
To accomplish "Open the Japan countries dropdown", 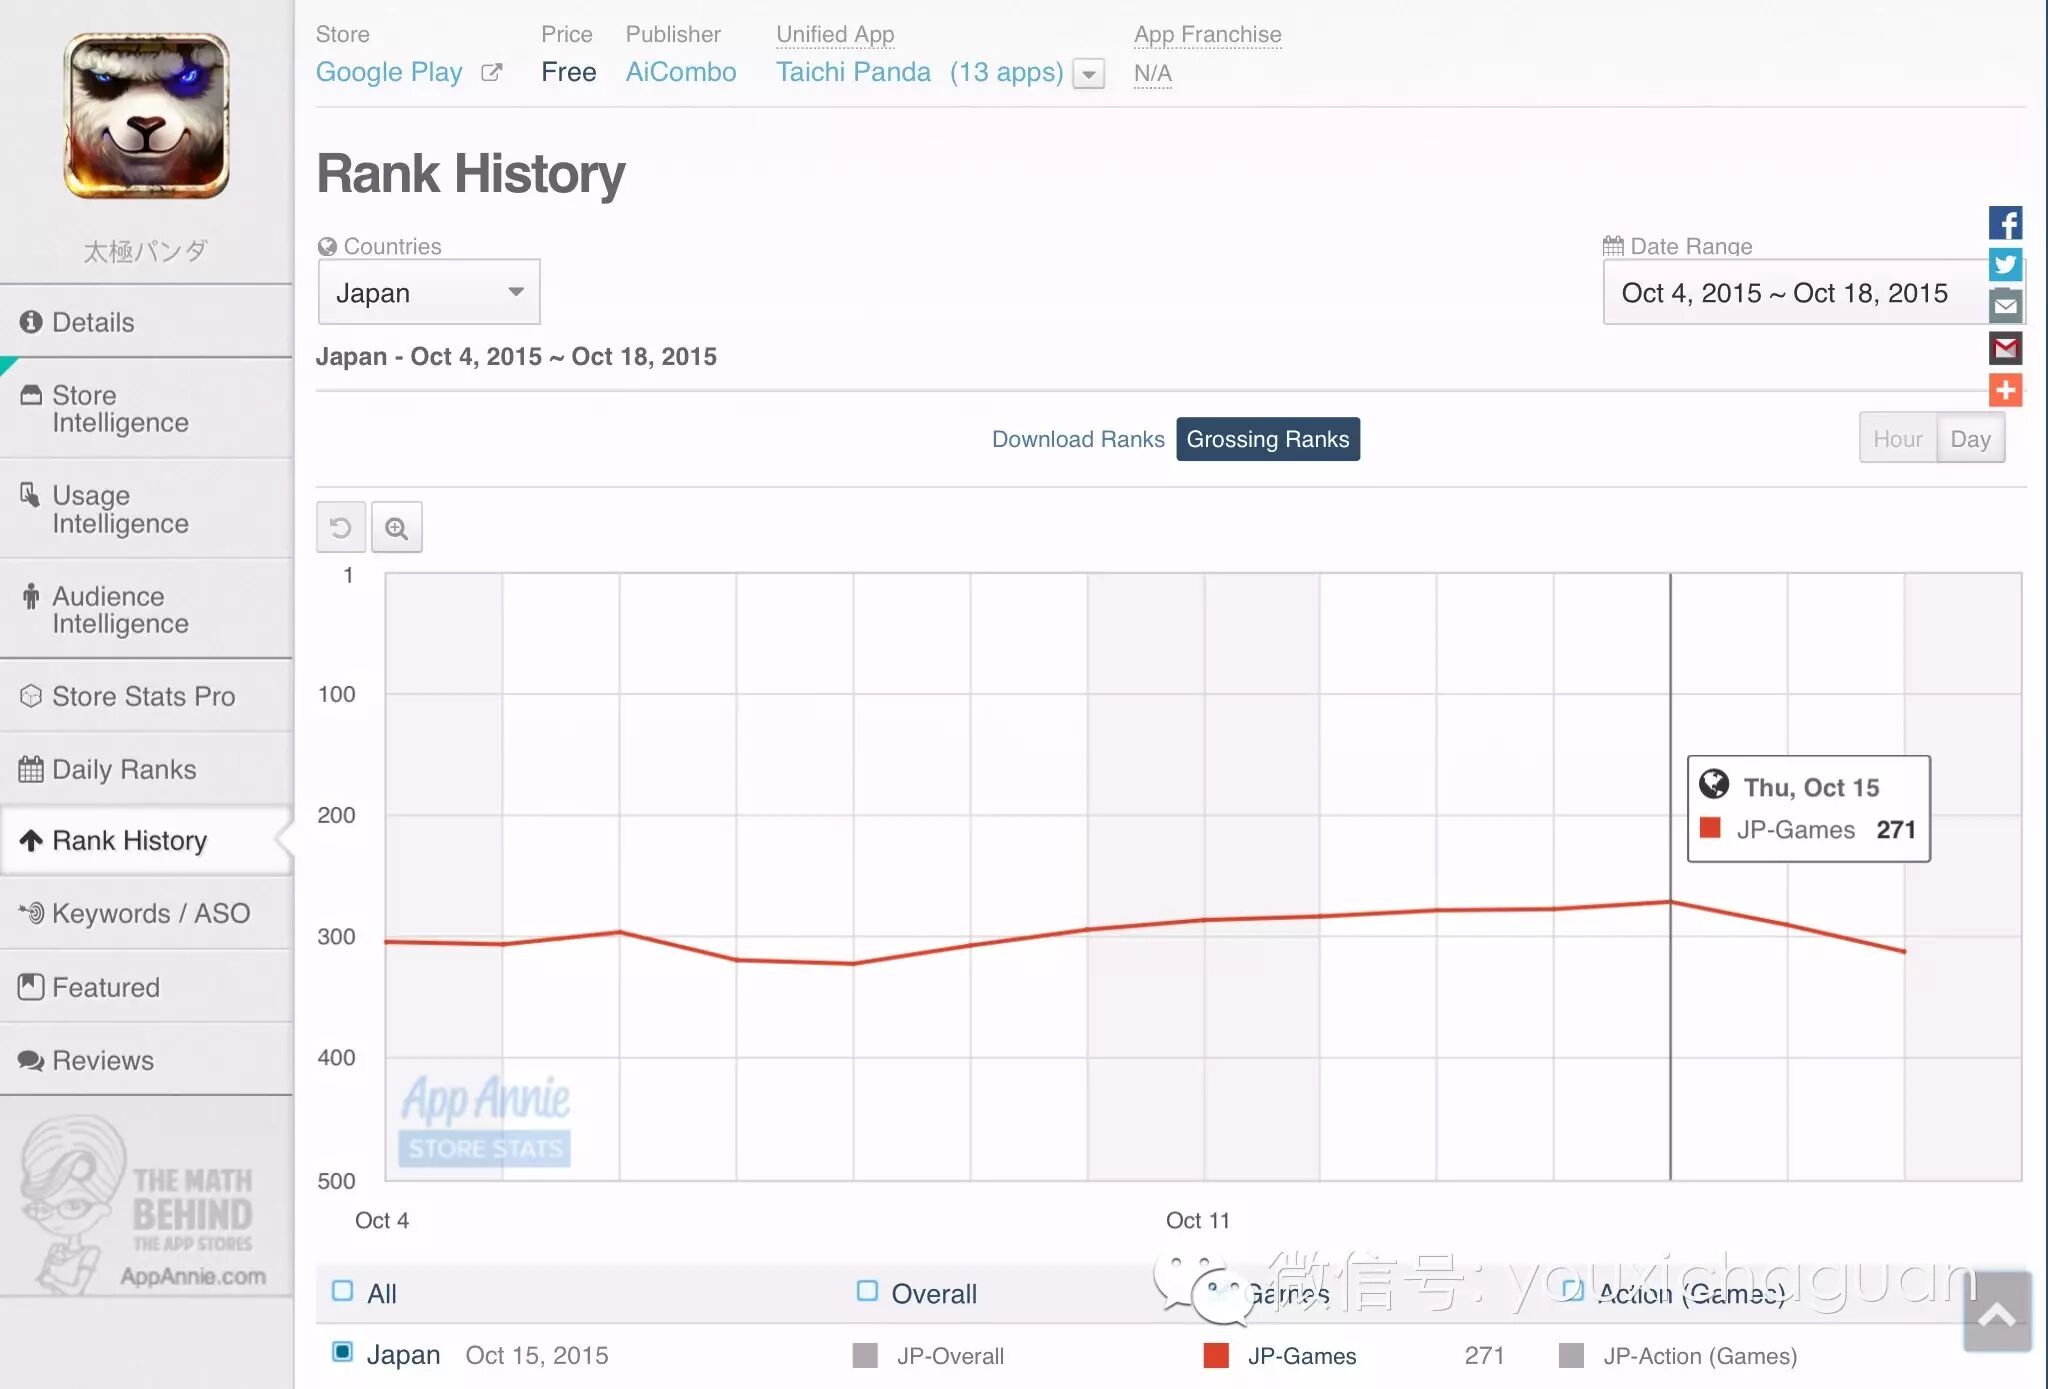I will [x=429, y=292].
